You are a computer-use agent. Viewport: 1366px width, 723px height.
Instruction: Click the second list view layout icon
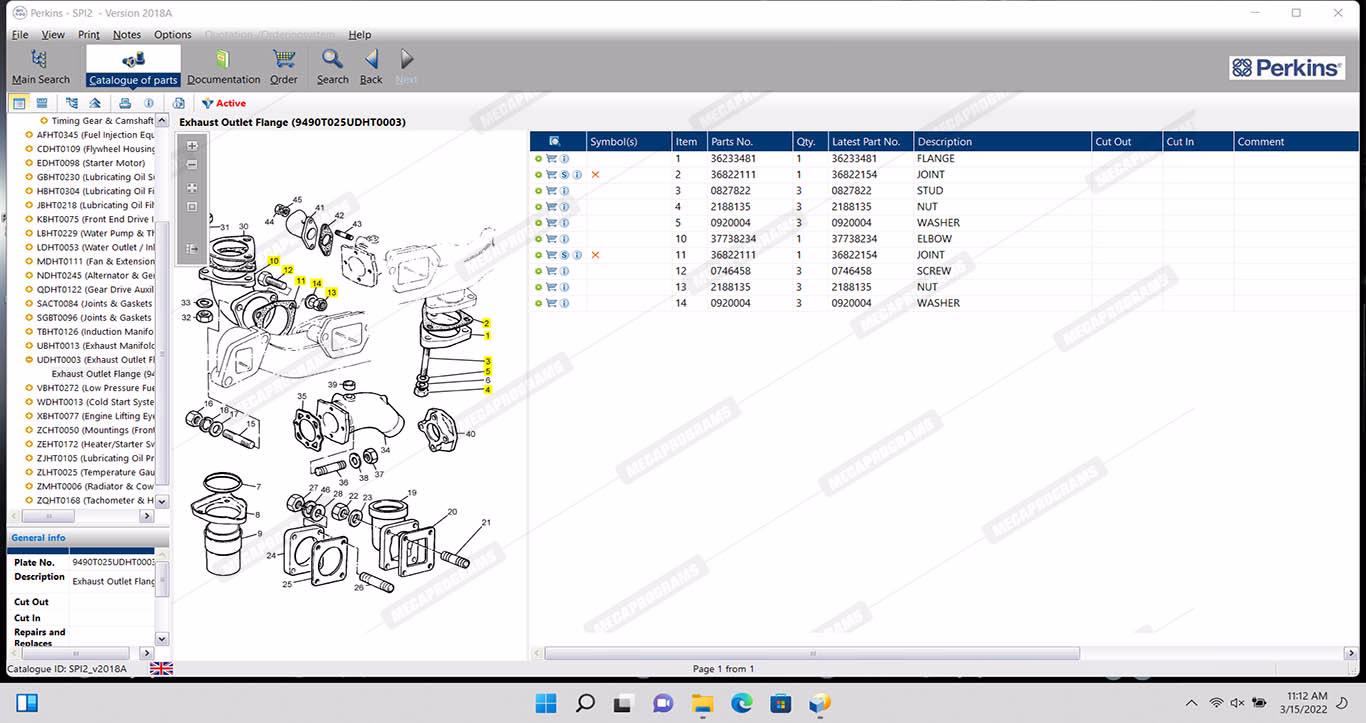tap(42, 103)
